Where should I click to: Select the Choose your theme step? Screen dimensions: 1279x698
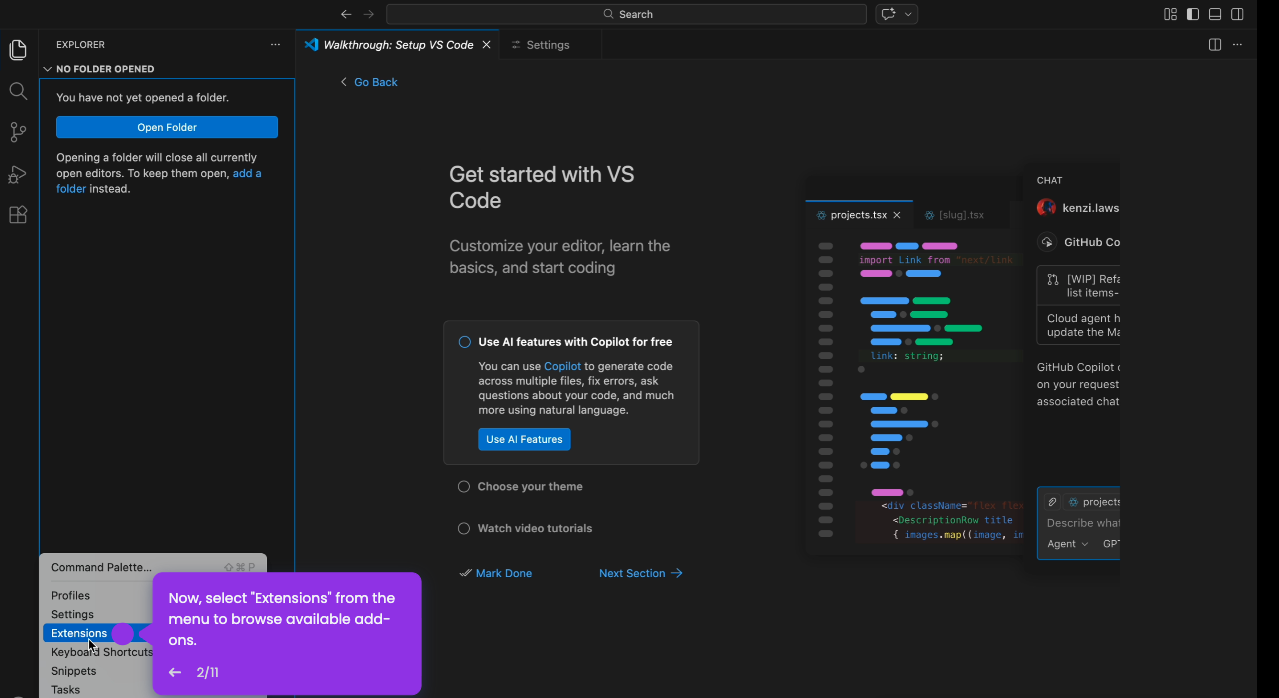tap(530, 487)
